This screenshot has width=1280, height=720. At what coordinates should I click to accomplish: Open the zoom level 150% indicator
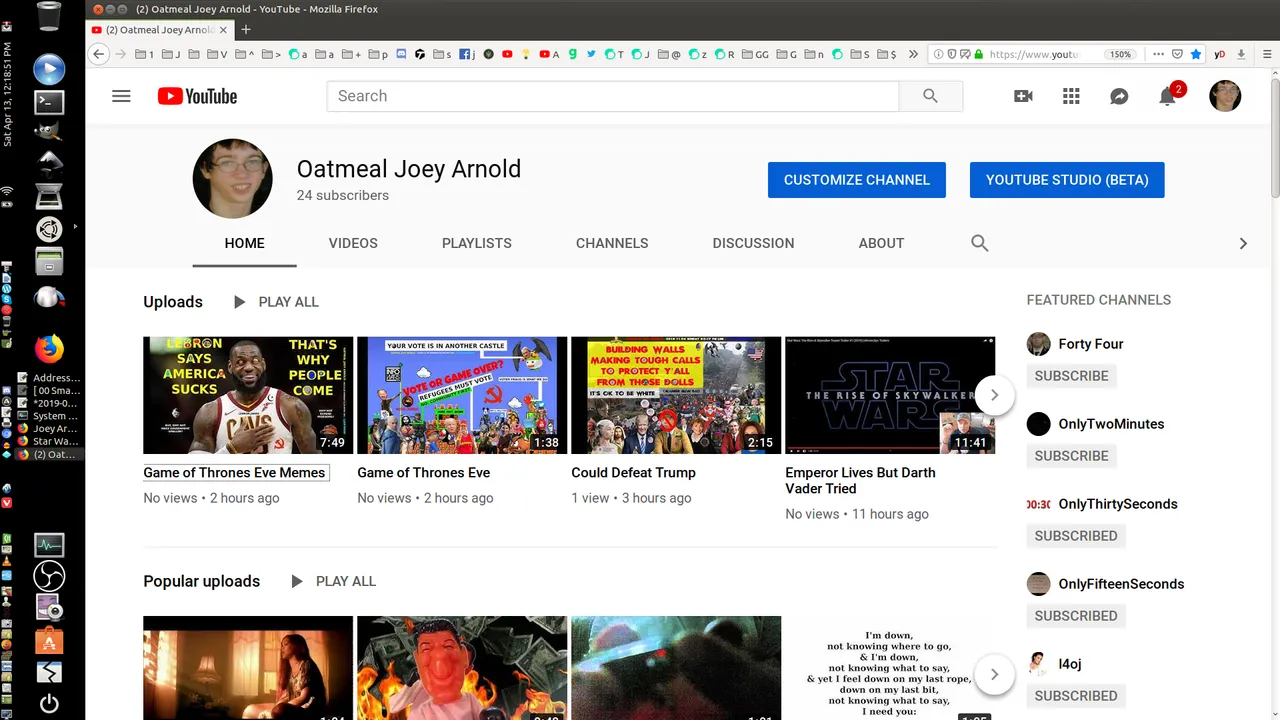tap(1120, 54)
